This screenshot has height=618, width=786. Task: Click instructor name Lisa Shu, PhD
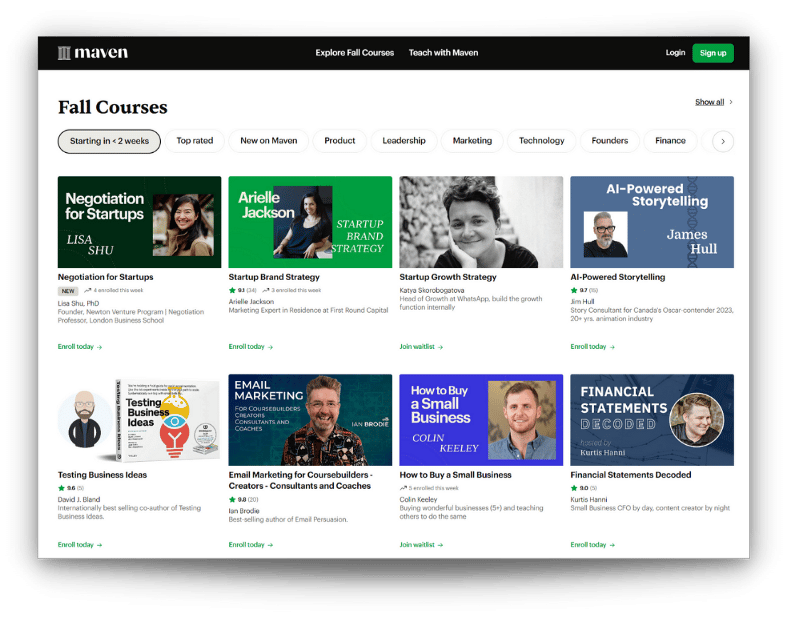point(78,304)
